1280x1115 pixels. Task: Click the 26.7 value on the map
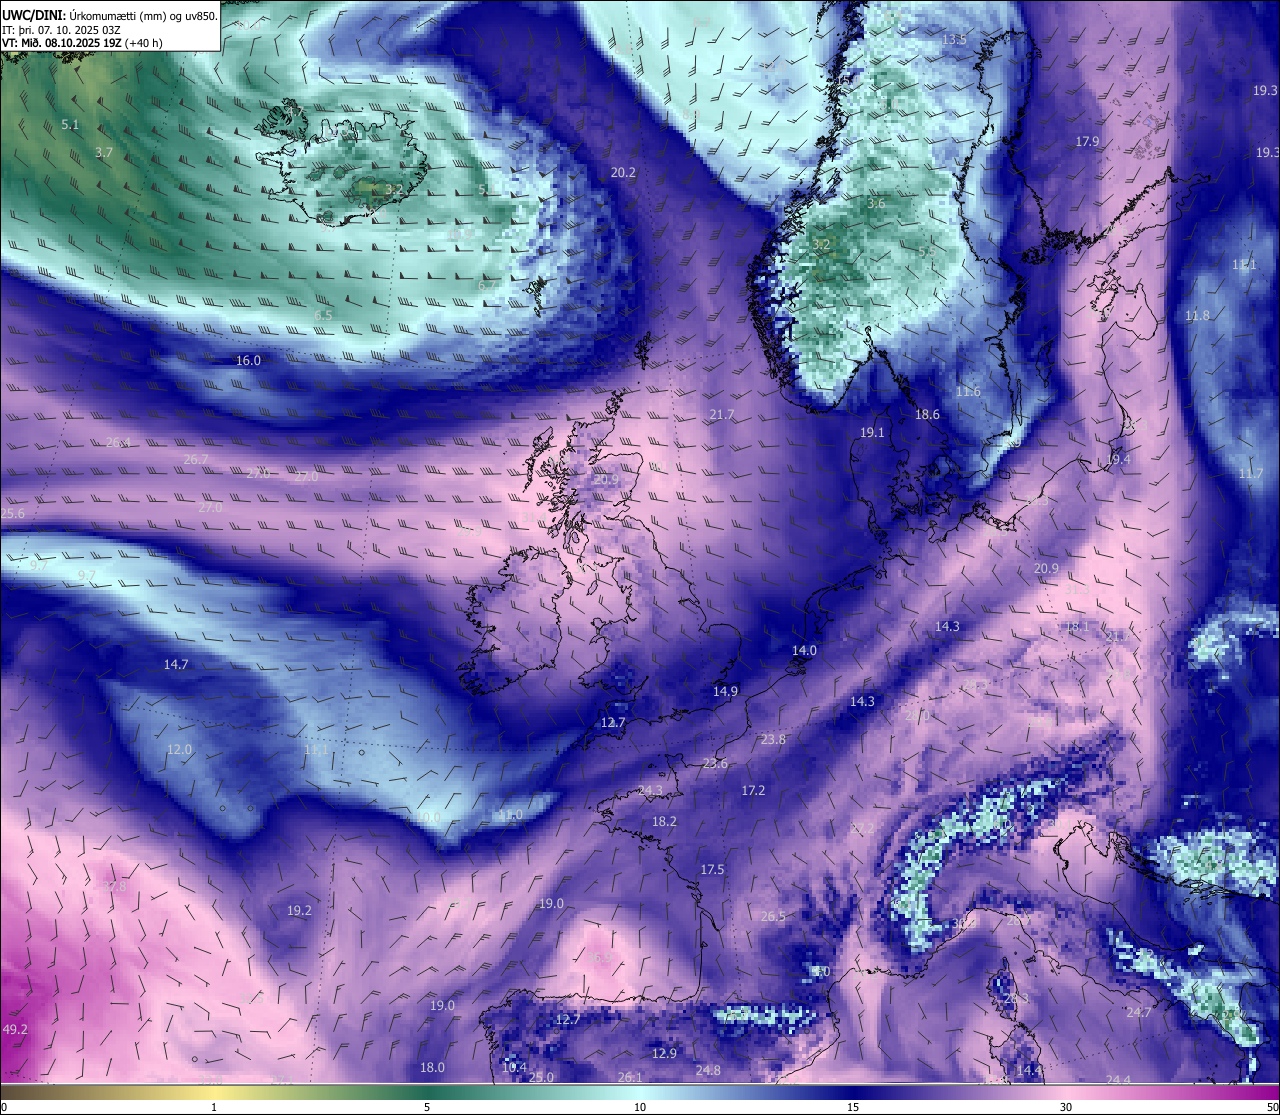coord(196,459)
